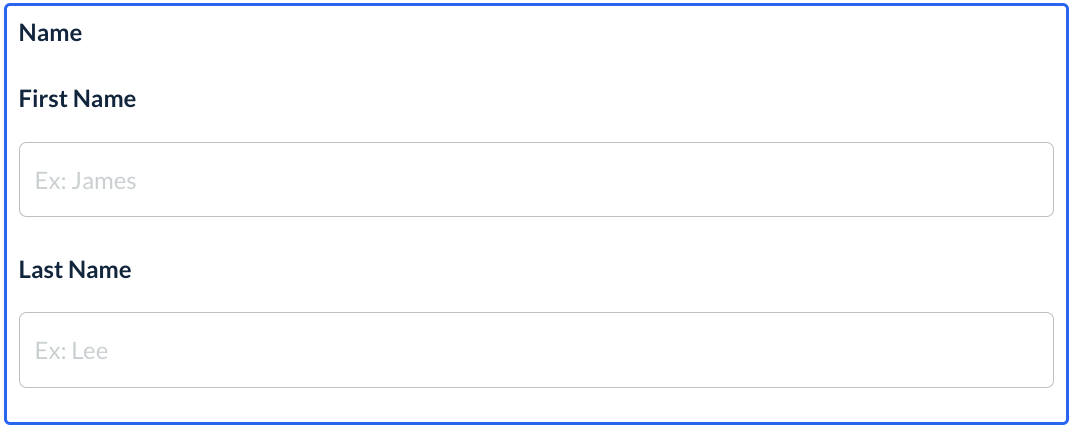Activate the first name entry box
The image size is (1070, 426).
(x=536, y=180)
